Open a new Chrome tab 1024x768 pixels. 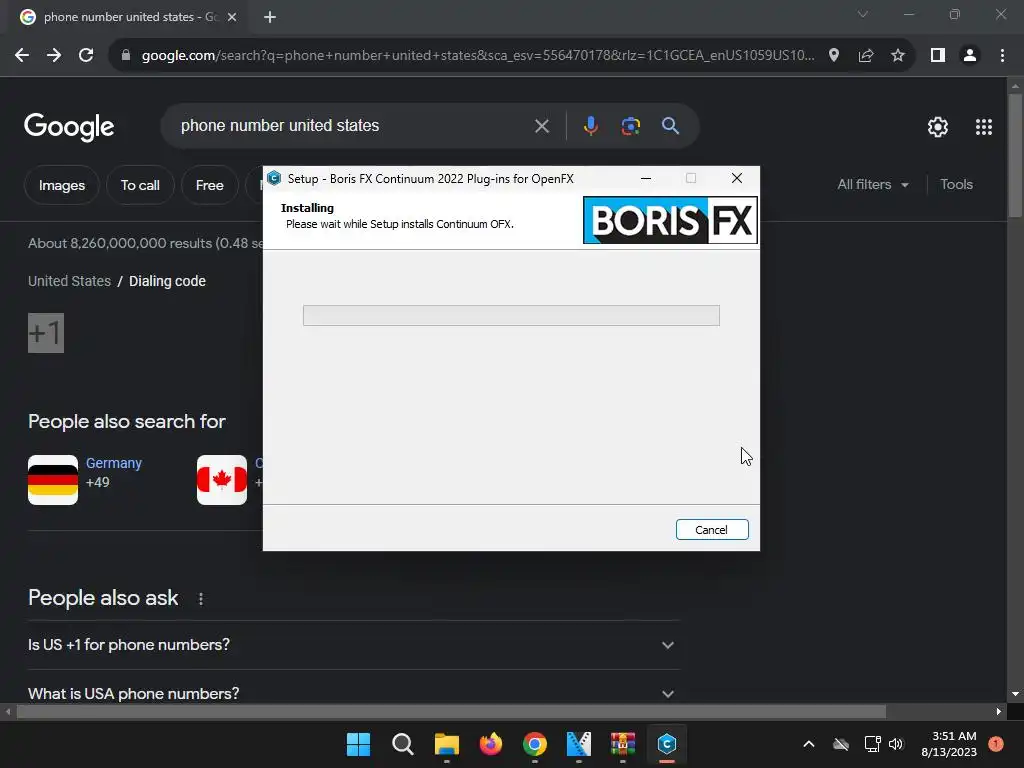click(270, 17)
